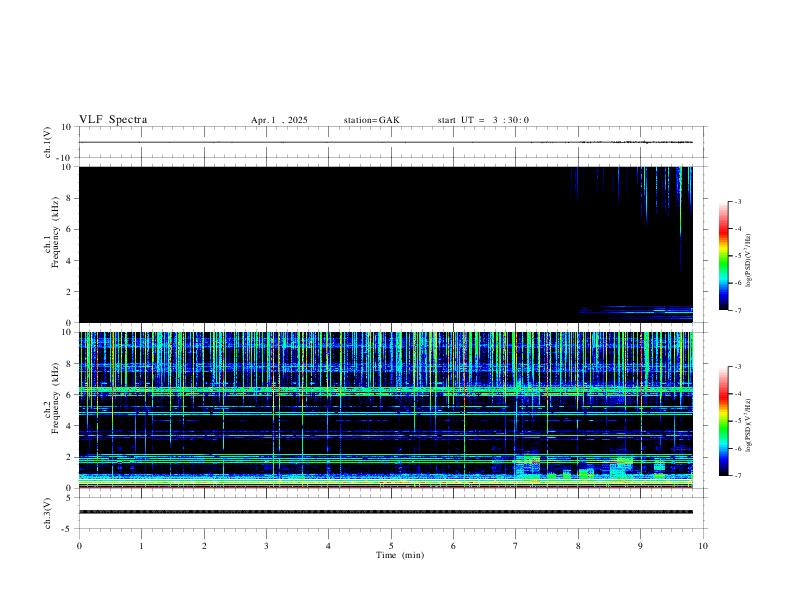Click the 6 kHz tick on ch.2 spectrogram axis
This screenshot has height=612, width=792.
69,394
